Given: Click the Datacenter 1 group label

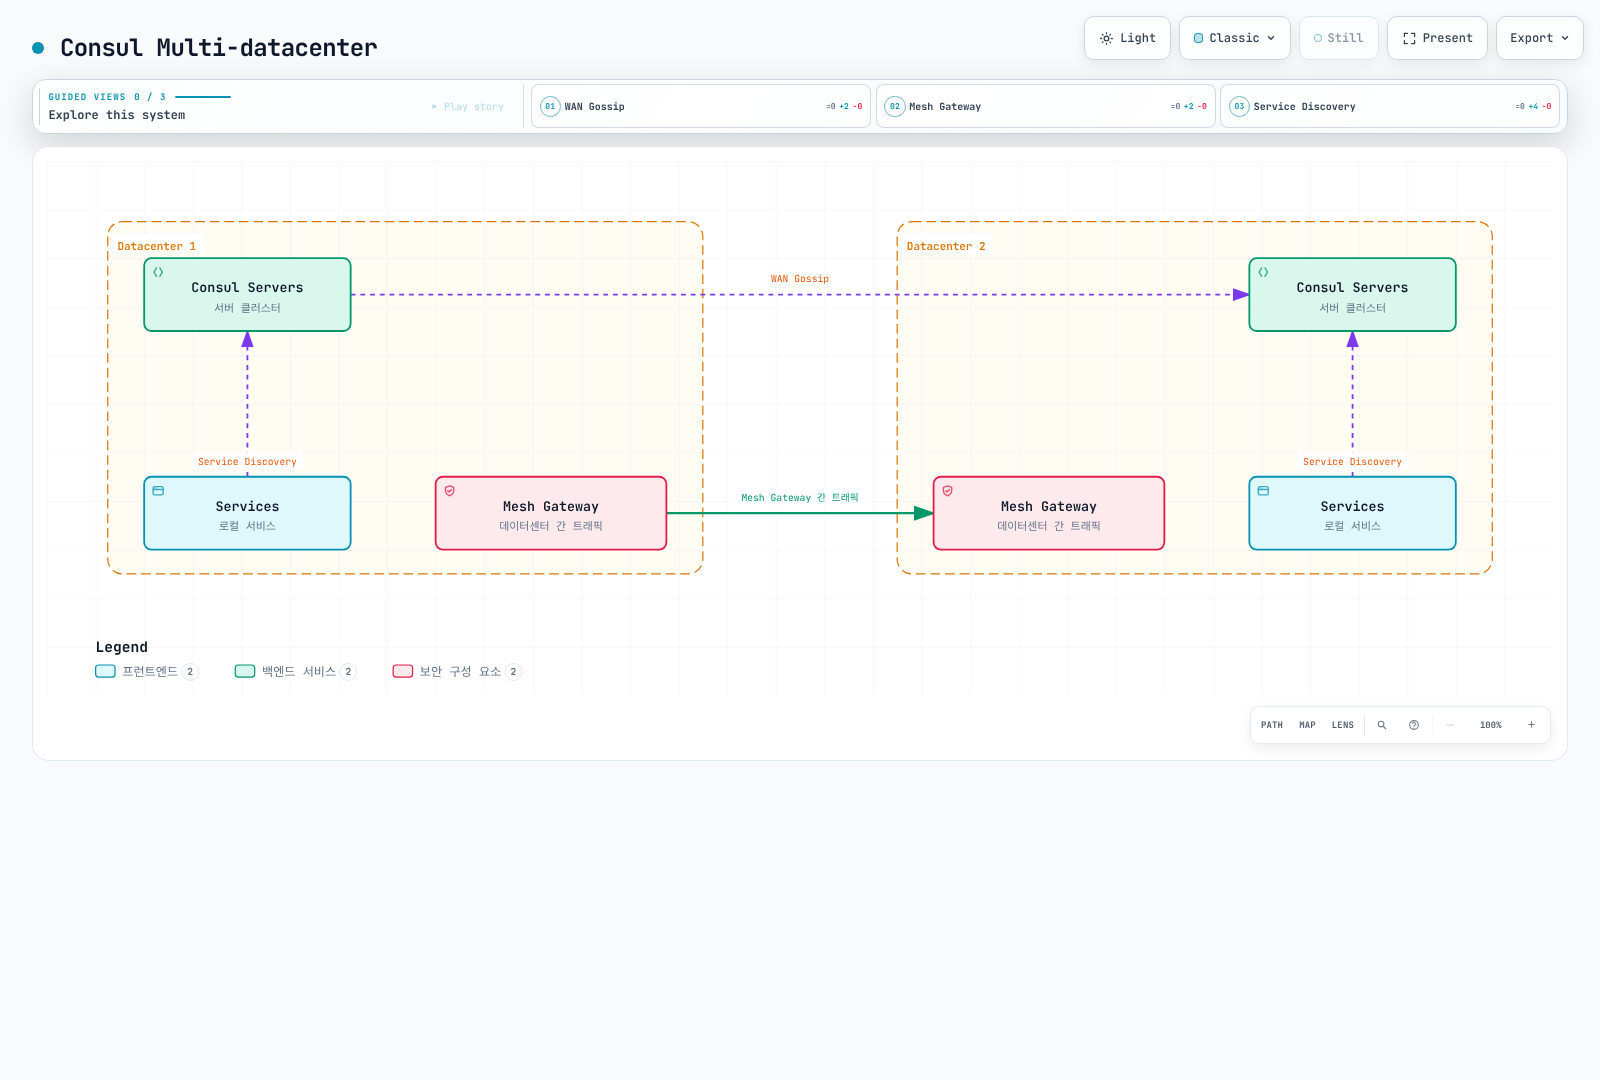Looking at the screenshot, I should pos(157,246).
